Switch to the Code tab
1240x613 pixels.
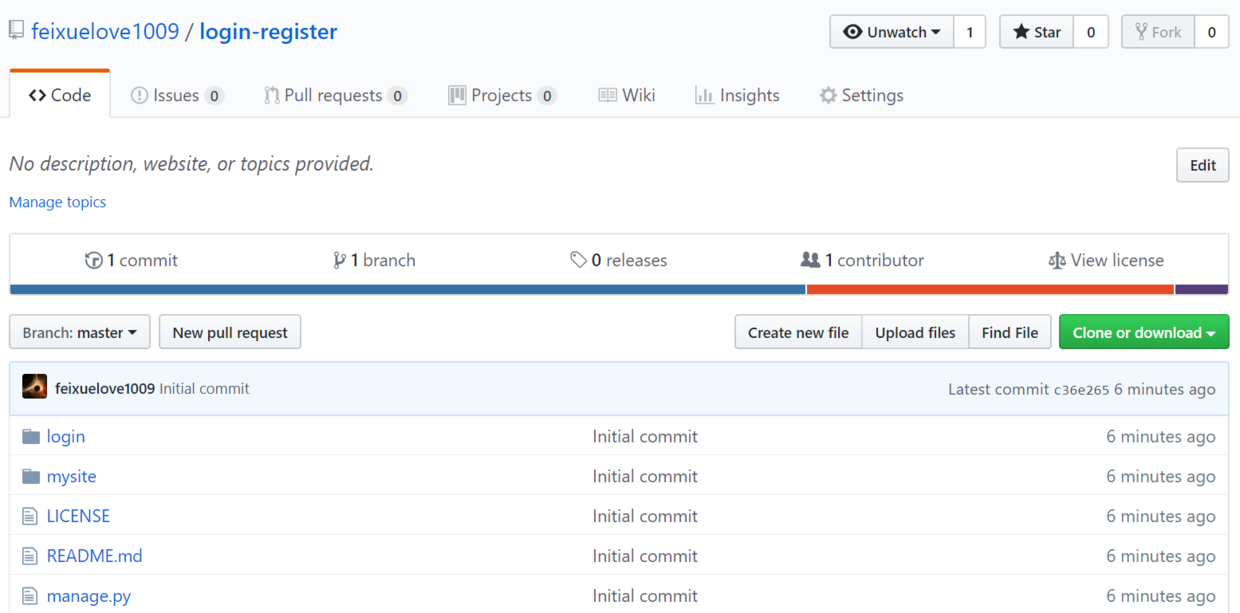click(x=60, y=95)
